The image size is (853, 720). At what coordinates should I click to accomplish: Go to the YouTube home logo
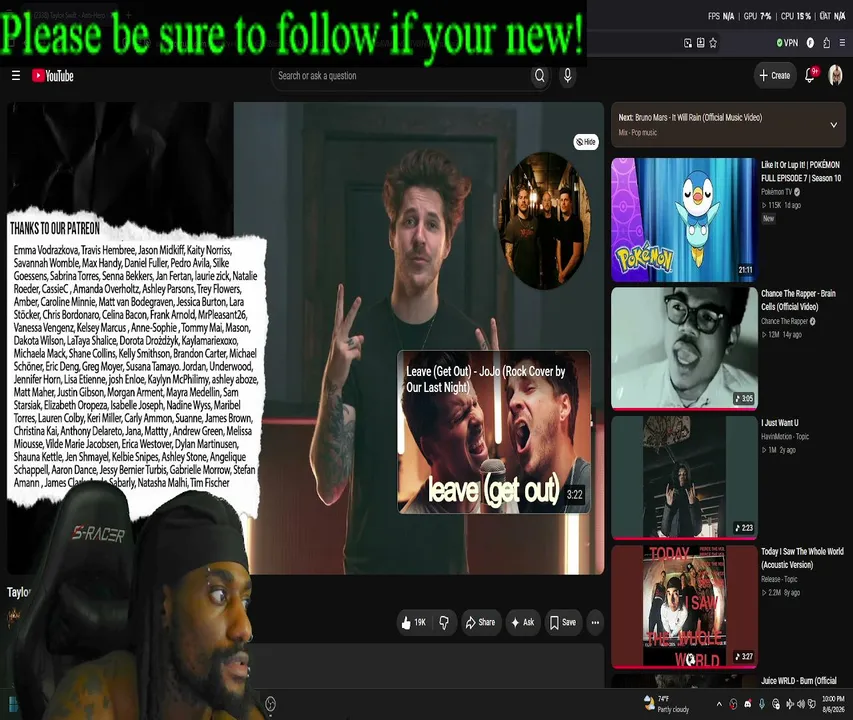(x=53, y=76)
